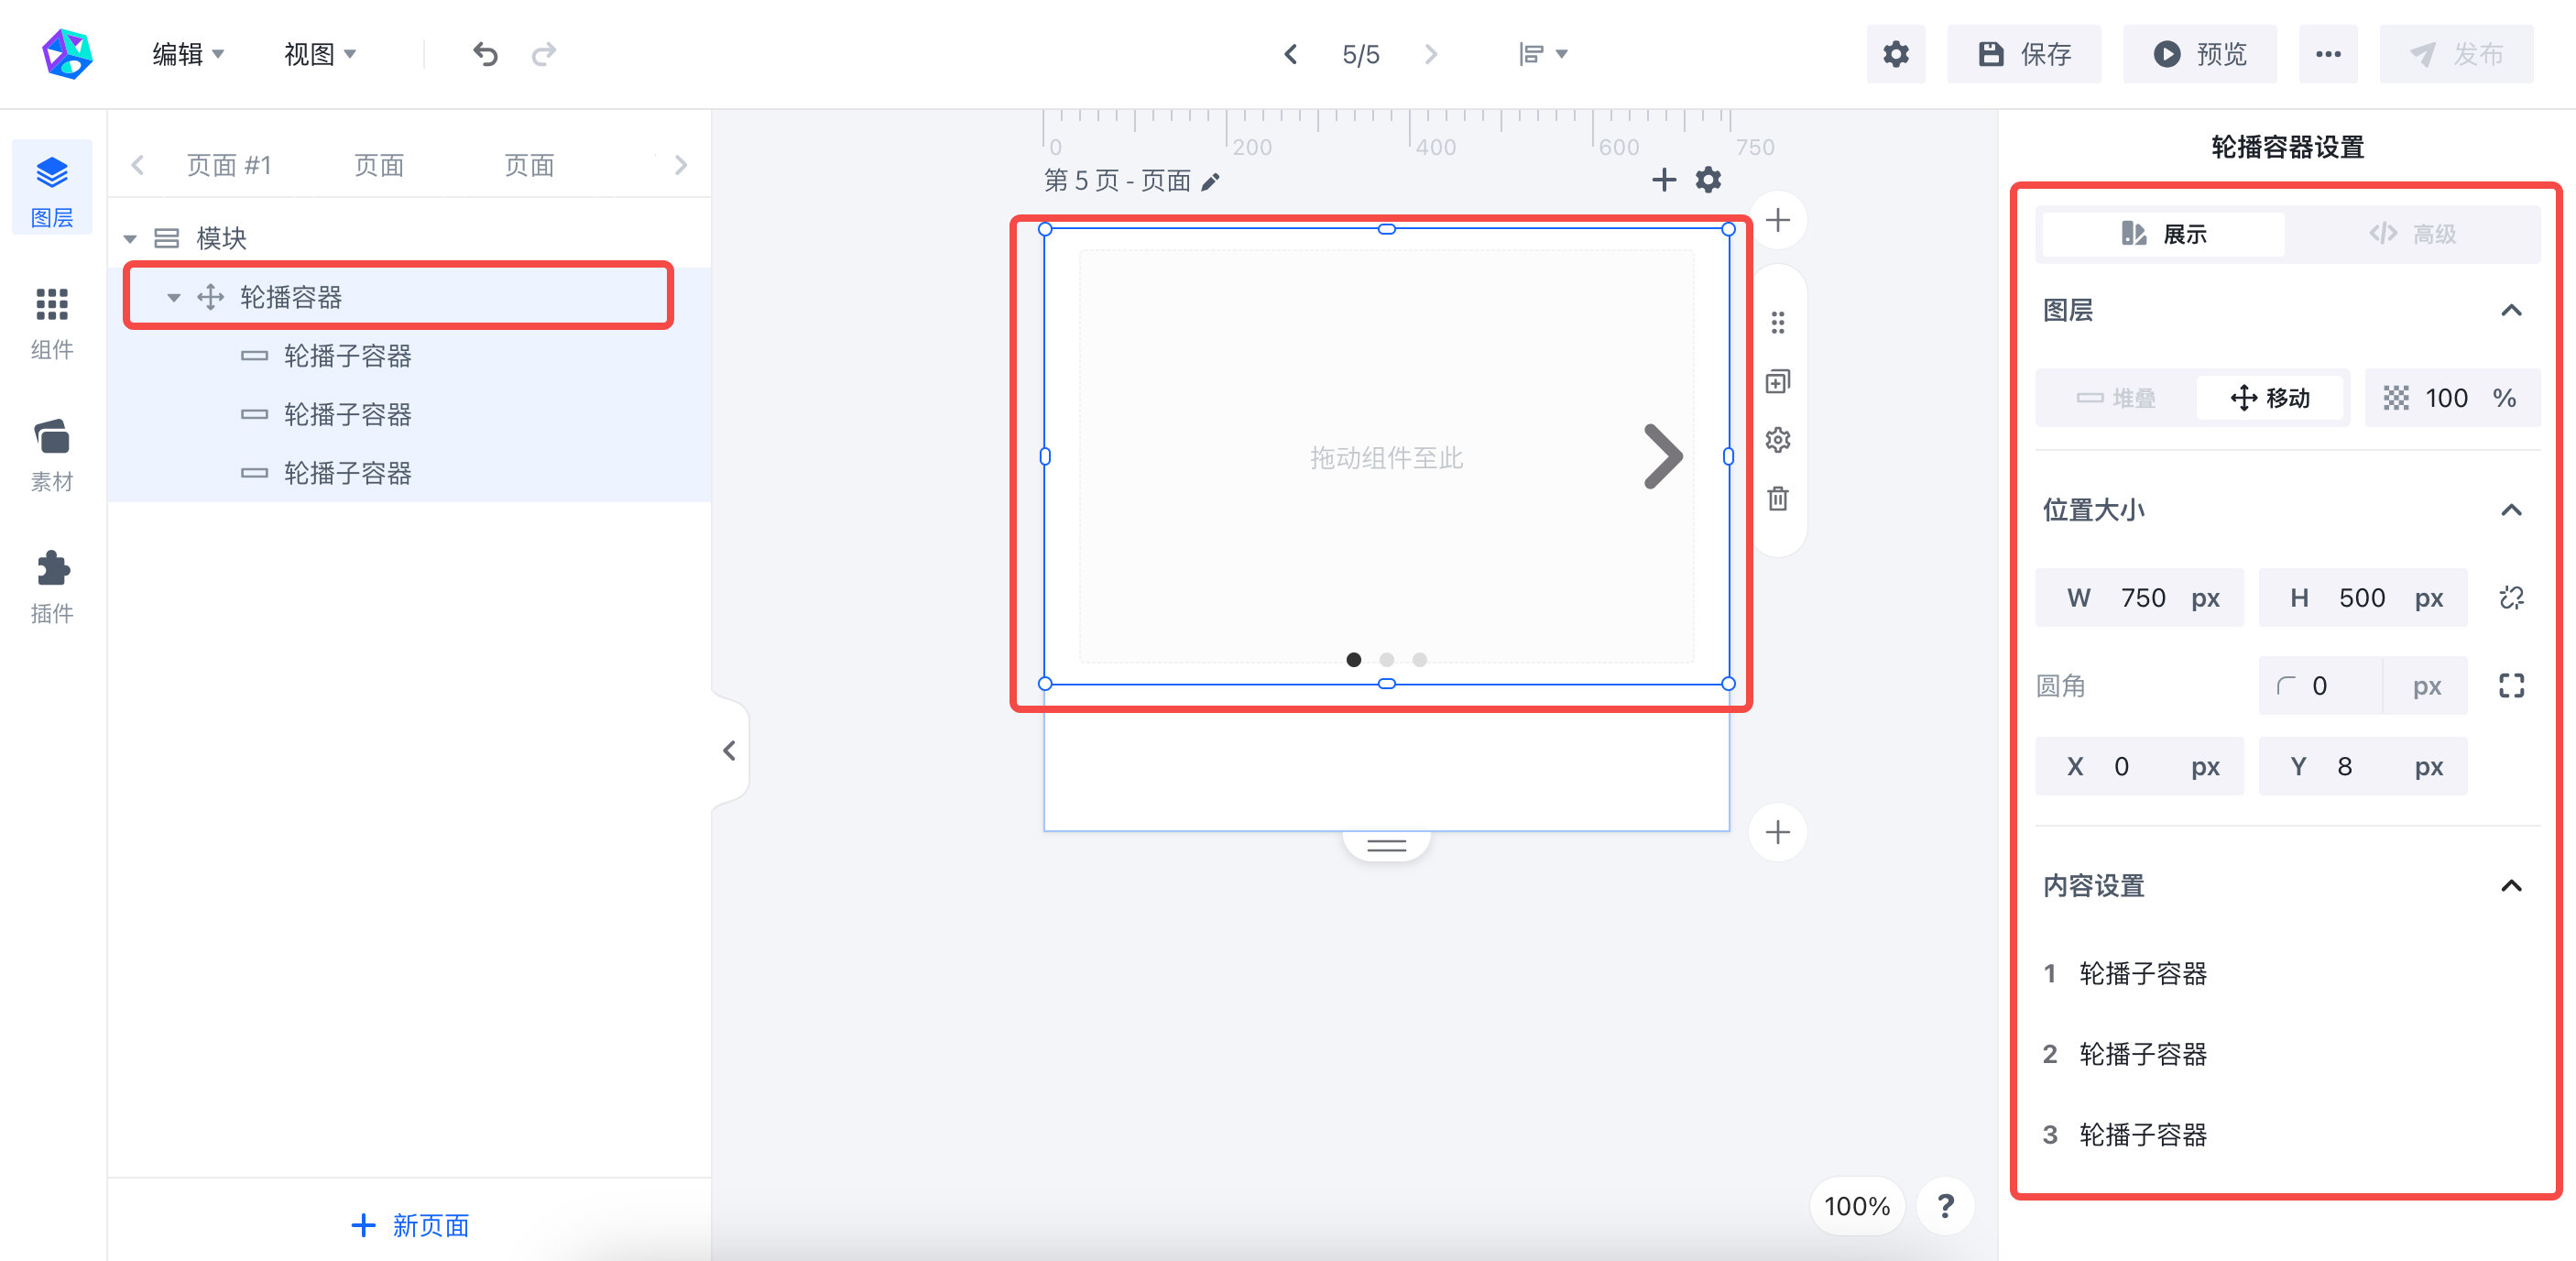This screenshot has height=1261, width=2576.
Task: Open the alignment dropdown in top bar
Action: 1542,54
